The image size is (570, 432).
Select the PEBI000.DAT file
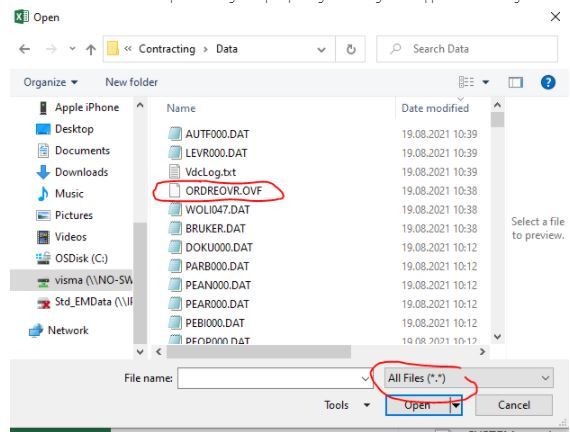click(x=215, y=323)
